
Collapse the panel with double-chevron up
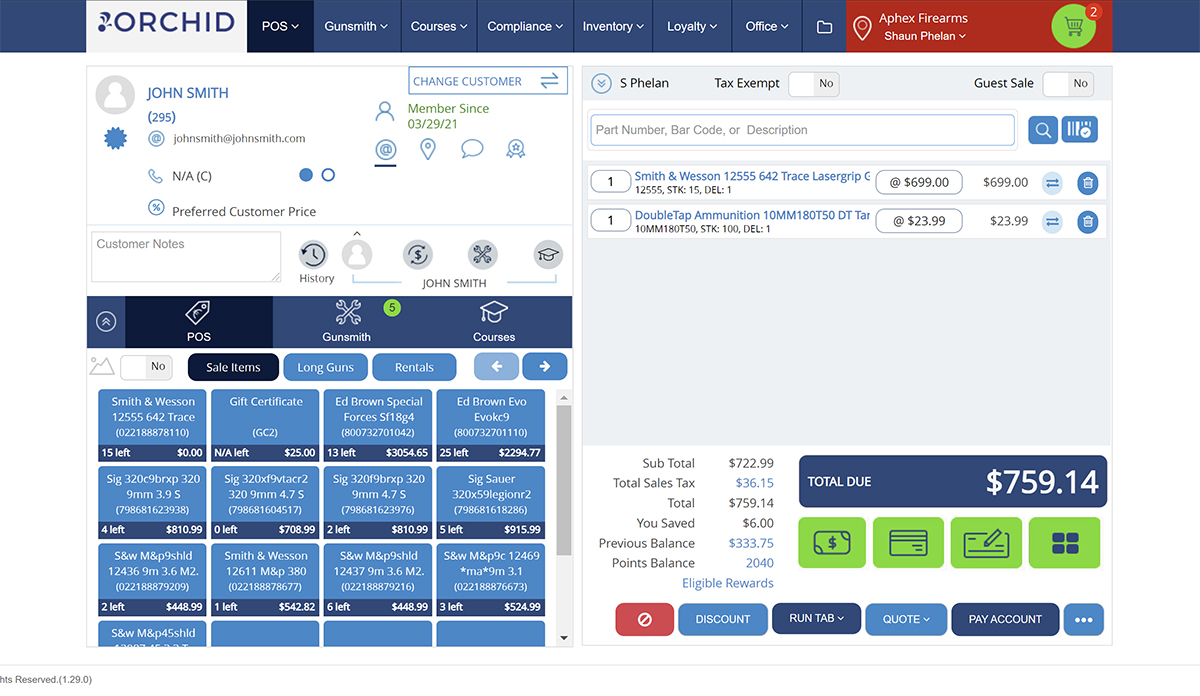106,322
